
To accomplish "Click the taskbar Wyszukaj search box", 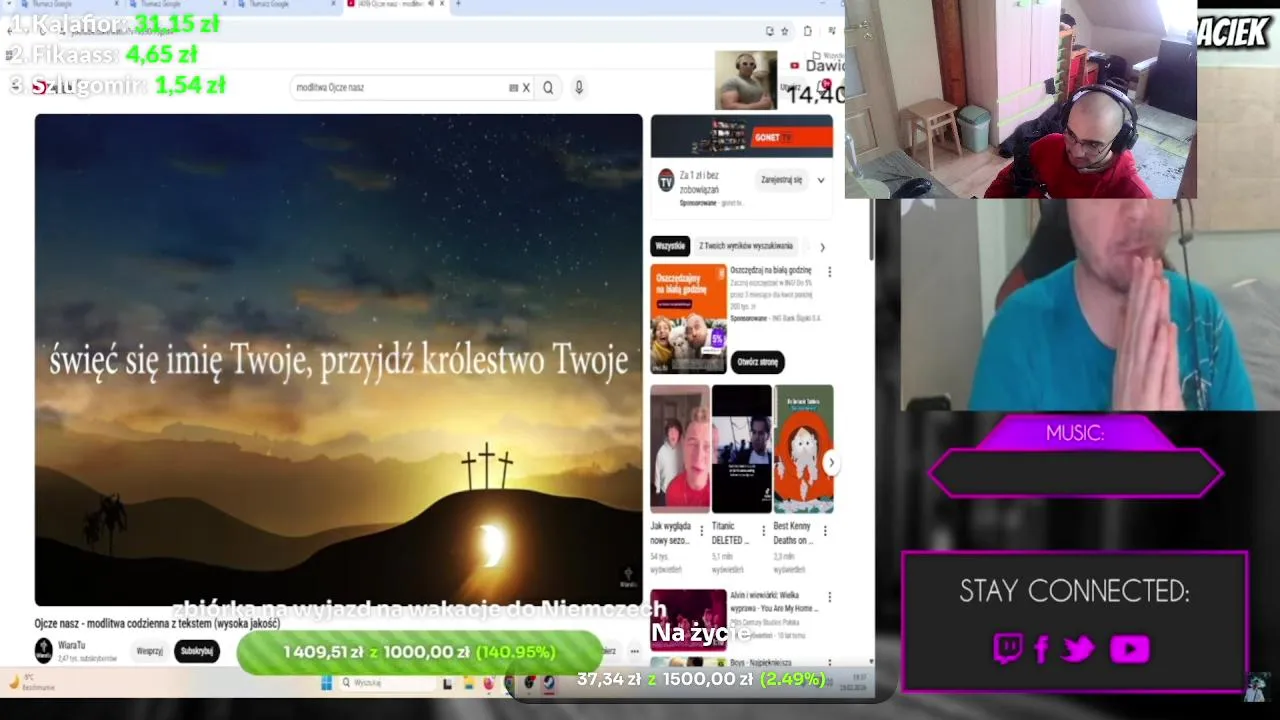I will click(386, 683).
